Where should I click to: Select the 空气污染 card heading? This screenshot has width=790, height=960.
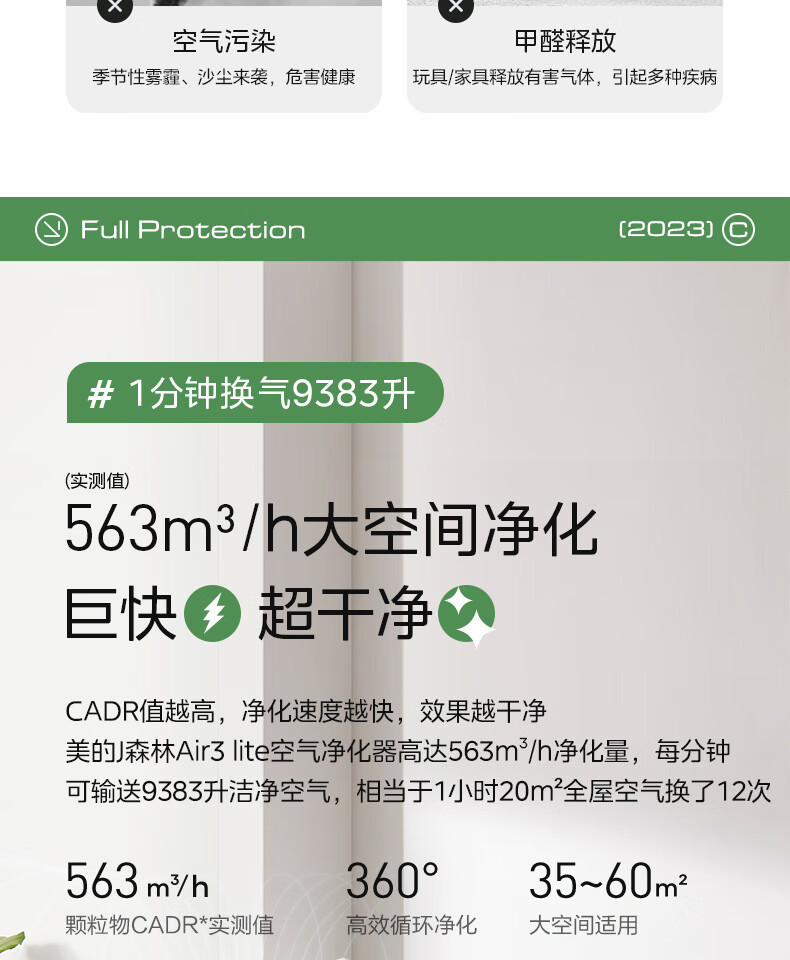point(224,42)
